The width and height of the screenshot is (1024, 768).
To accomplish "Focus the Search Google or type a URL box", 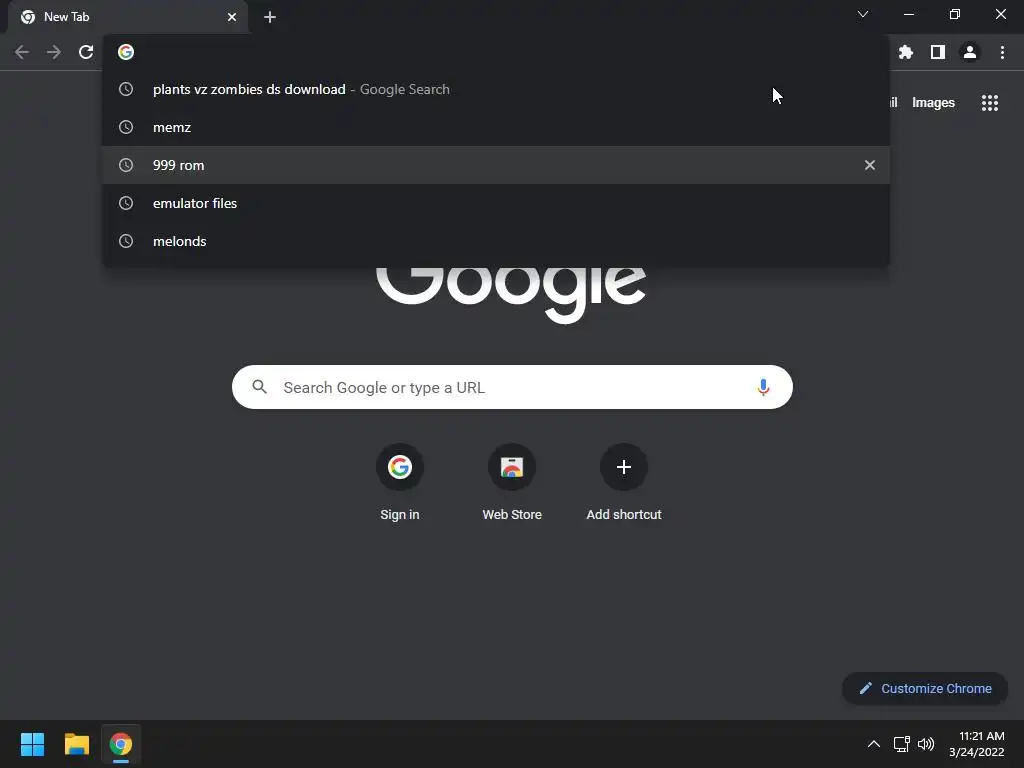I will 512,387.
